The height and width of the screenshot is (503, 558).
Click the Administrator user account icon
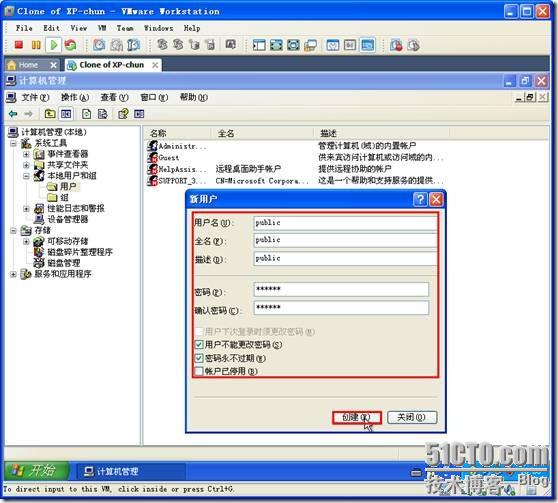(x=153, y=146)
